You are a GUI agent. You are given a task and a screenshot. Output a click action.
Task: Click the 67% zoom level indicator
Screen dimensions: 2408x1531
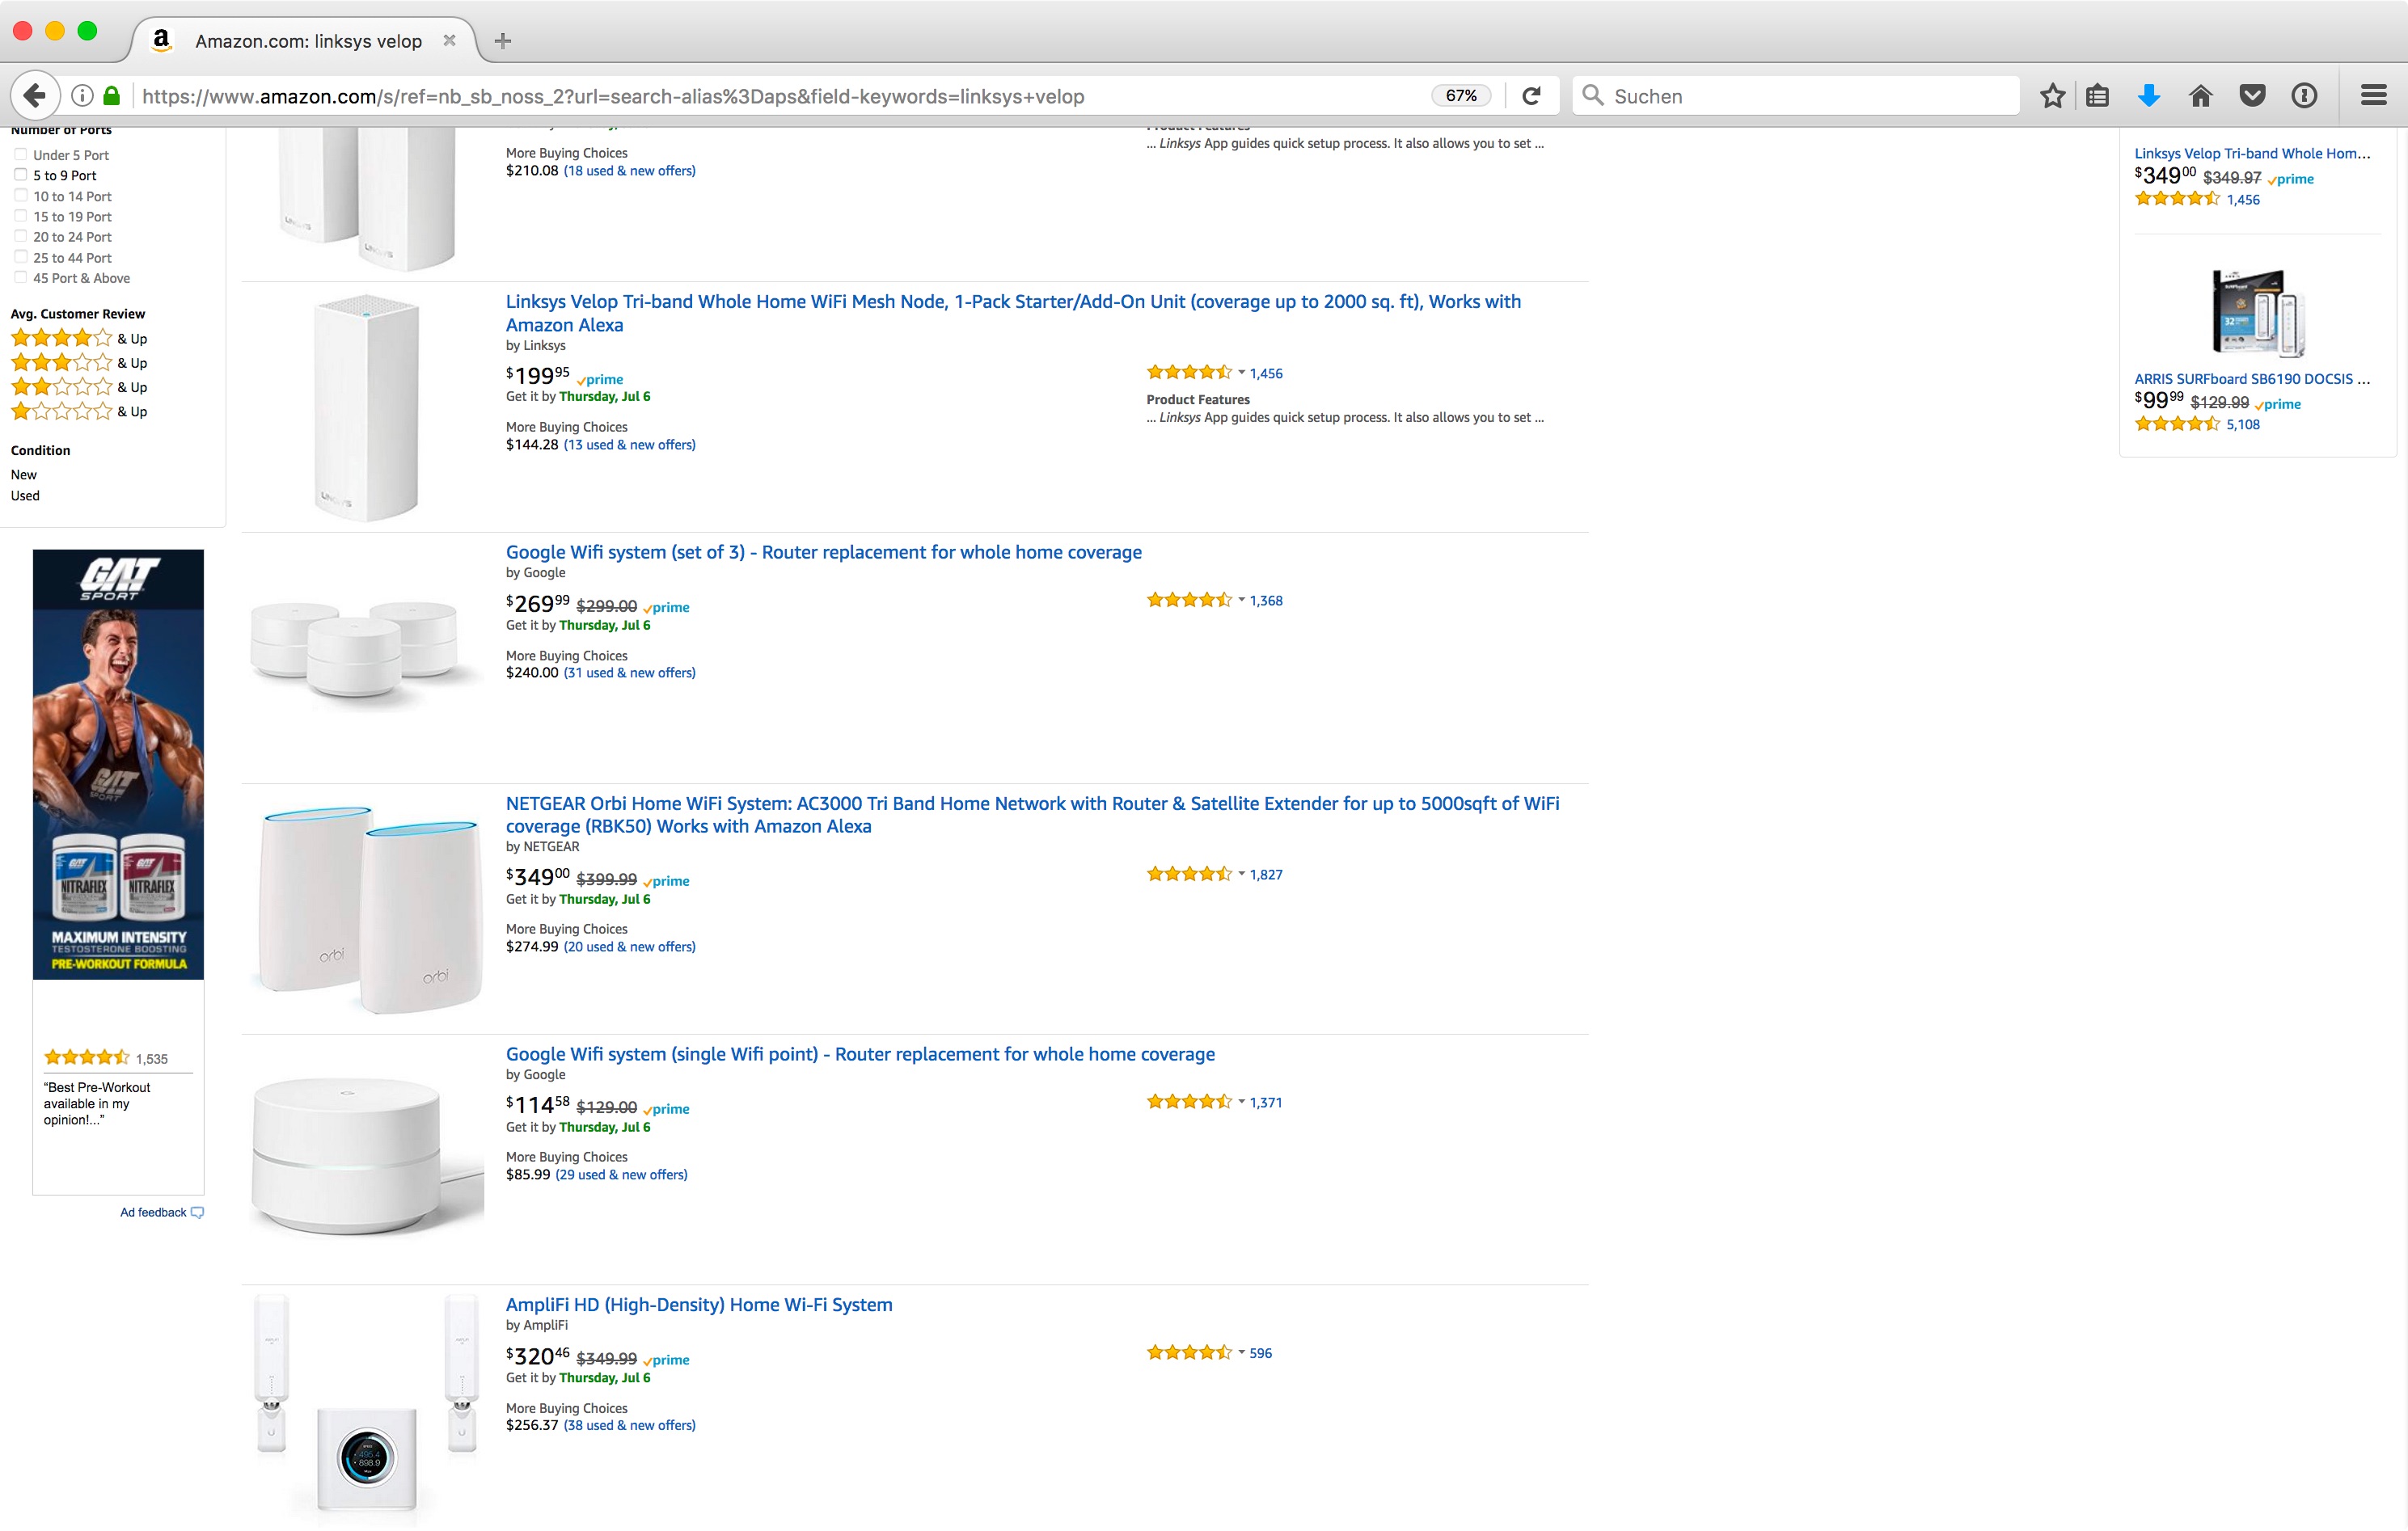tap(1461, 96)
